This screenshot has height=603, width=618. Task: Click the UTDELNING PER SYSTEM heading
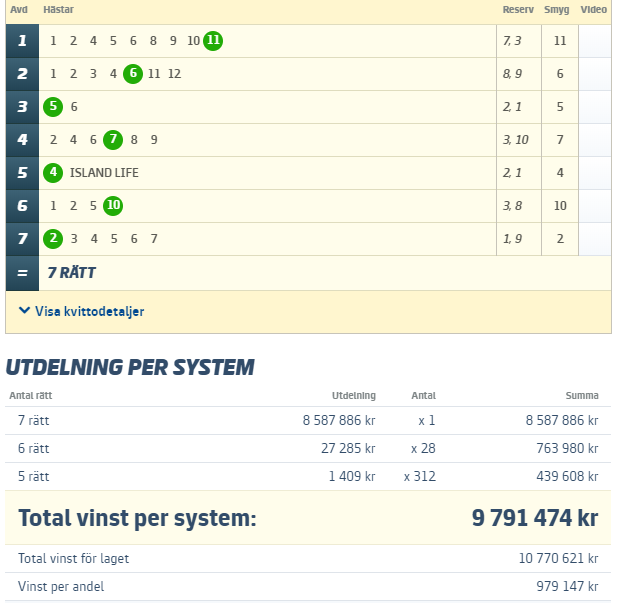click(x=130, y=367)
